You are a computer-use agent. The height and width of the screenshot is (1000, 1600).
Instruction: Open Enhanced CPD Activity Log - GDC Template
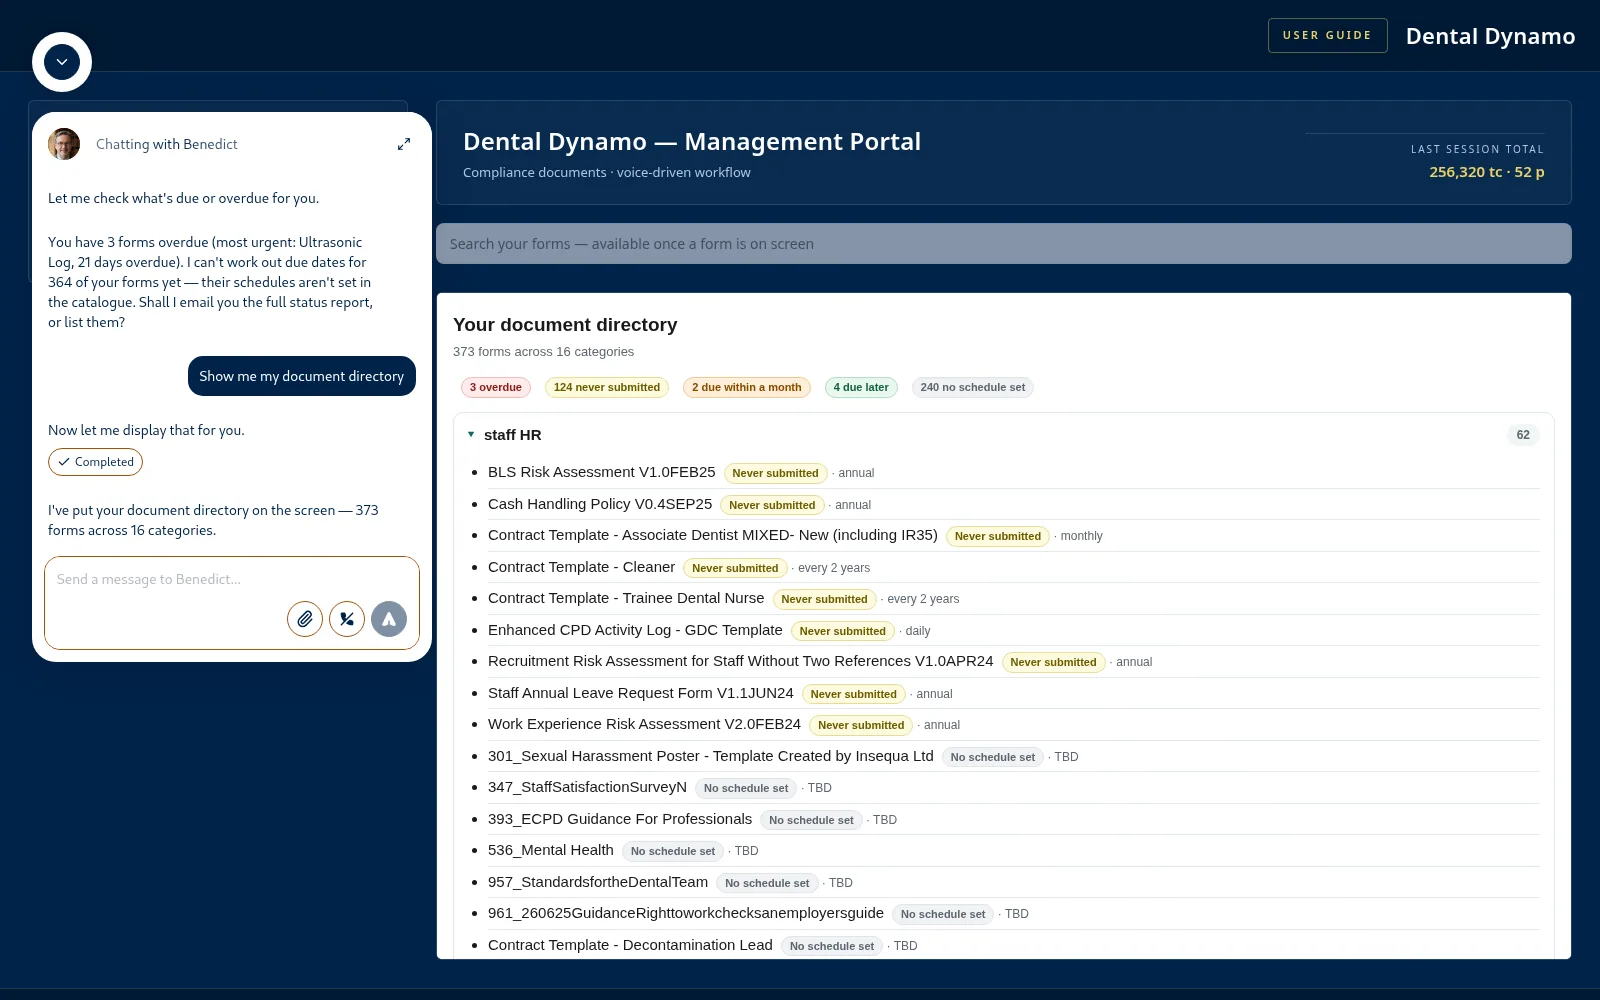tap(635, 630)
